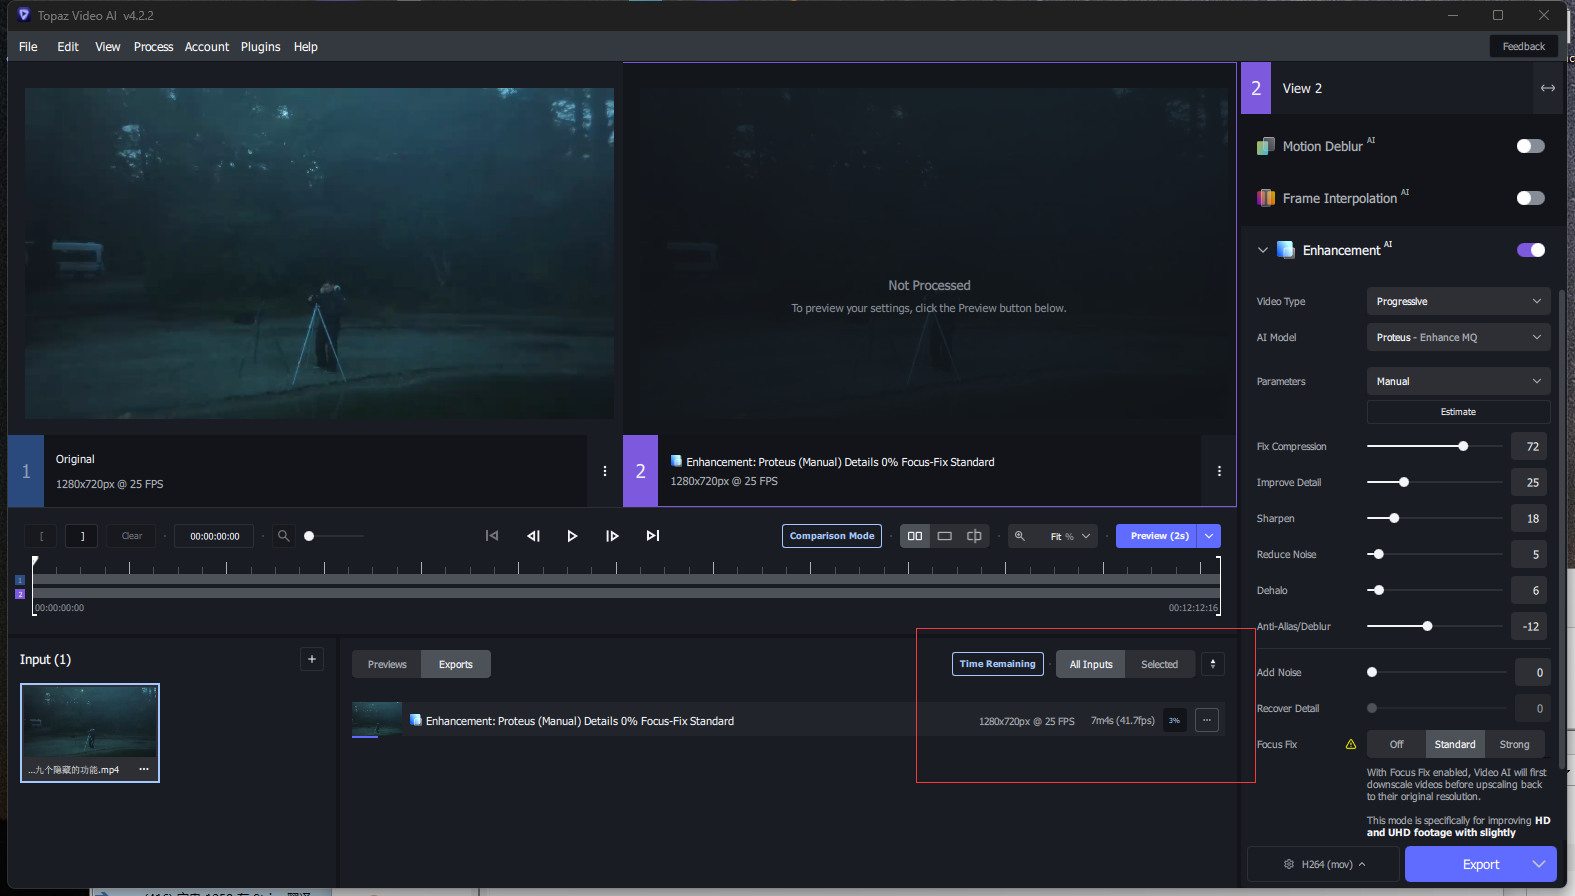The width and height of the screenshot is (1575, 896).
Task: Open Video Type Progressive dropdown
Action: [1458, 301]
